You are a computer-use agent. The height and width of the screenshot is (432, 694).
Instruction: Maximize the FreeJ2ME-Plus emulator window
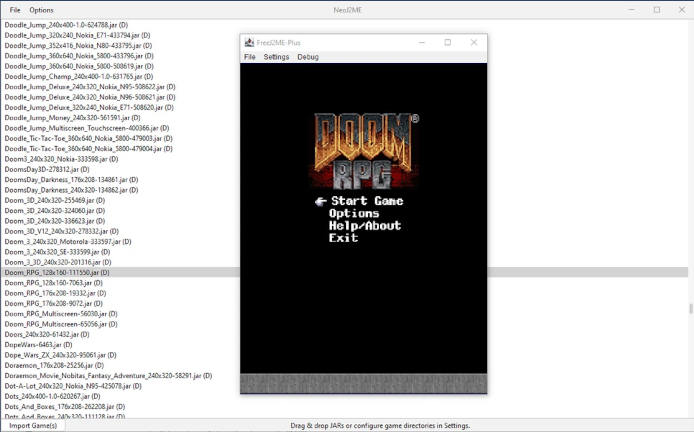447,42
